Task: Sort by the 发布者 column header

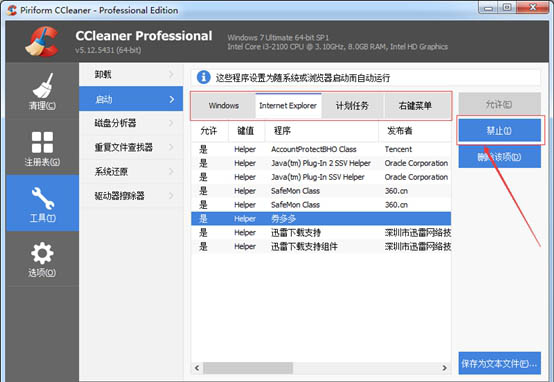Action: 415,131
